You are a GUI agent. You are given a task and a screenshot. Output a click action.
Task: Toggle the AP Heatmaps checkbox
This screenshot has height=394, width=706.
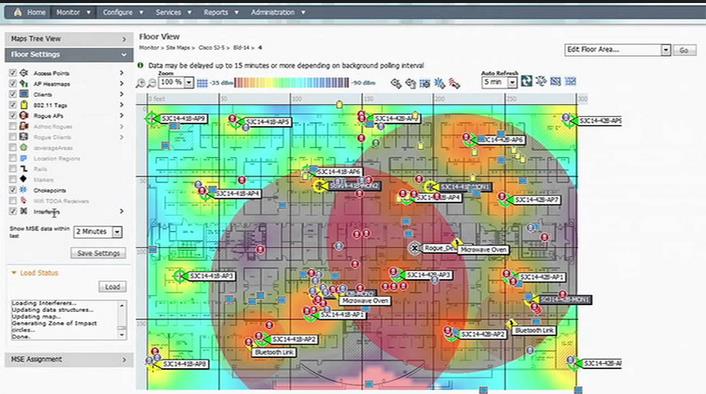coord(13,83)
